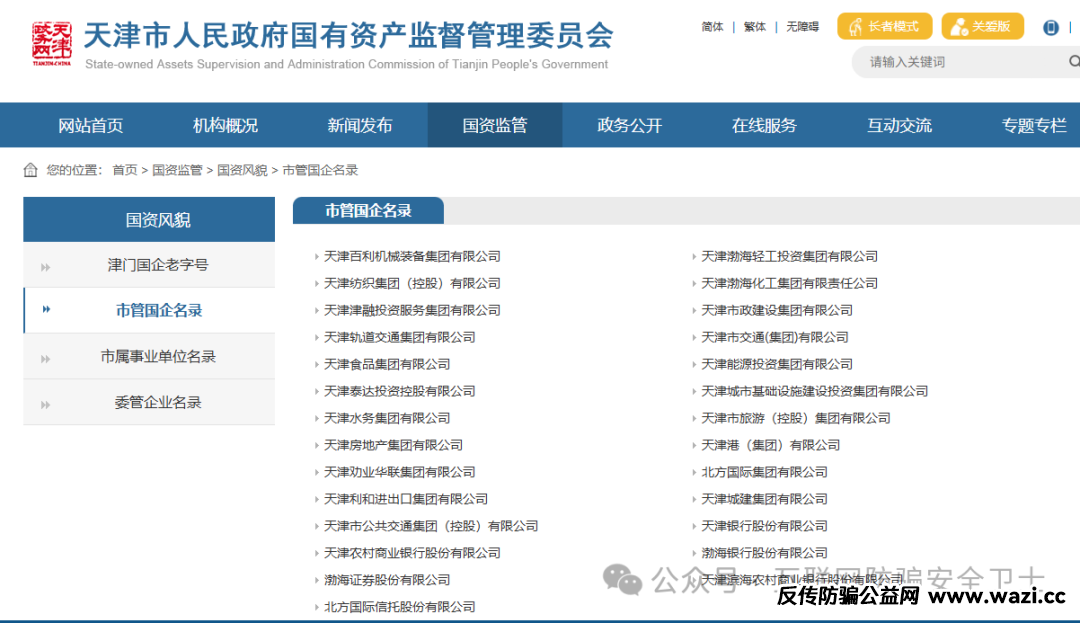Open 天津百利机械装备集团有限公司 link
Screen dimensions: 1080x623
pyautogui.click(x=412, y=256)
